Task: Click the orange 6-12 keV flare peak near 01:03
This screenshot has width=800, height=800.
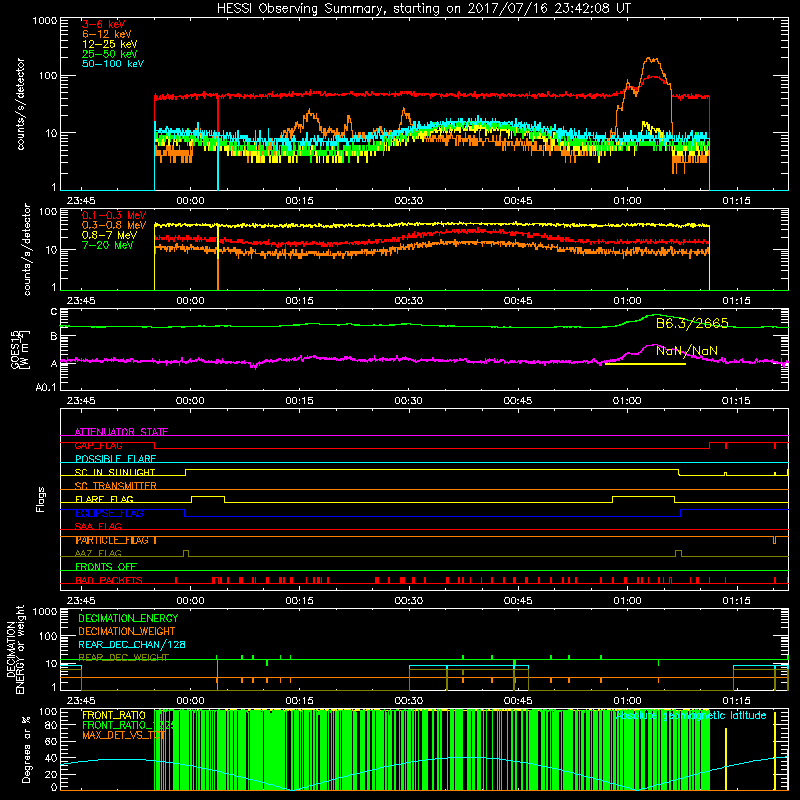Action: 652,60
